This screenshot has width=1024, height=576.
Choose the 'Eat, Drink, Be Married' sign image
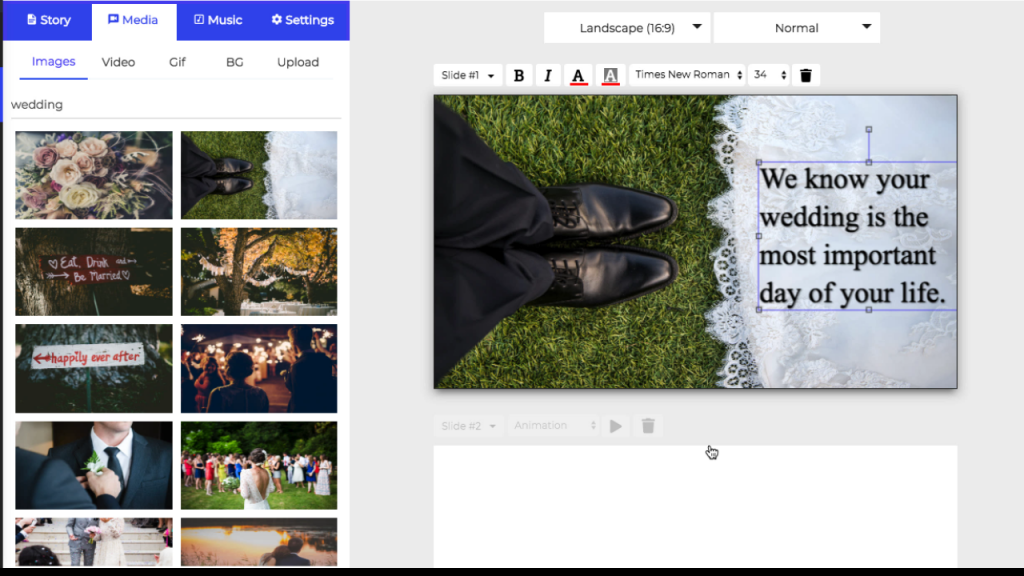[x=94, y=272]
